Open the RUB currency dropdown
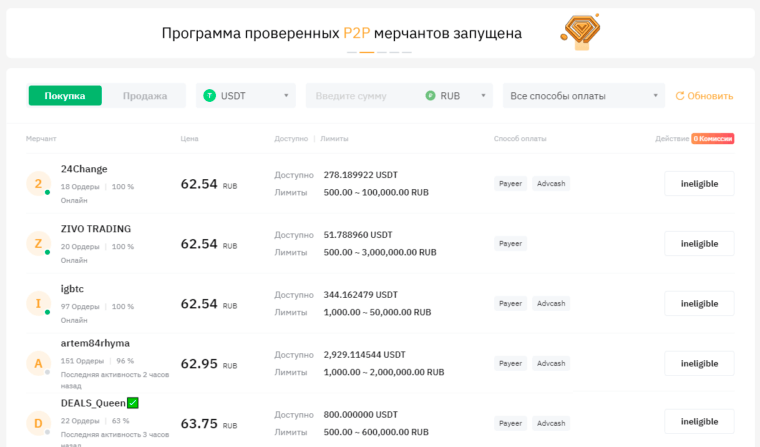The image size is (760, 447). tap(456, 96)
